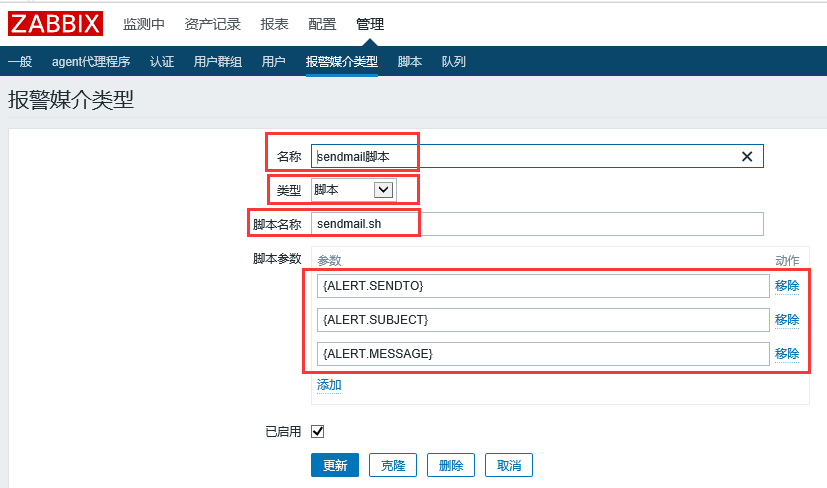Image resolution: width=827 pixels, height=488 pixels.
Task: Click into the 名称 input containing sendmail脚本
Action: 537,156
